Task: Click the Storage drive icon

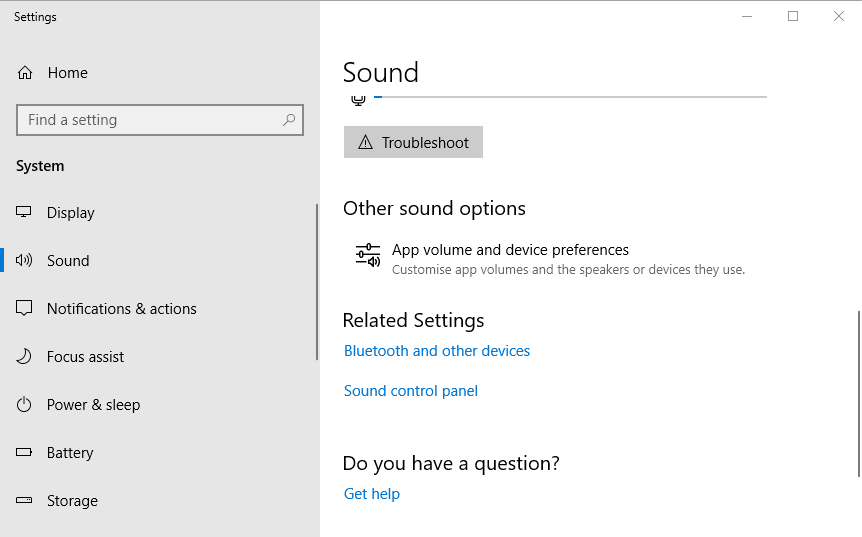Action: pyautogui.click(x=25, y=501)
